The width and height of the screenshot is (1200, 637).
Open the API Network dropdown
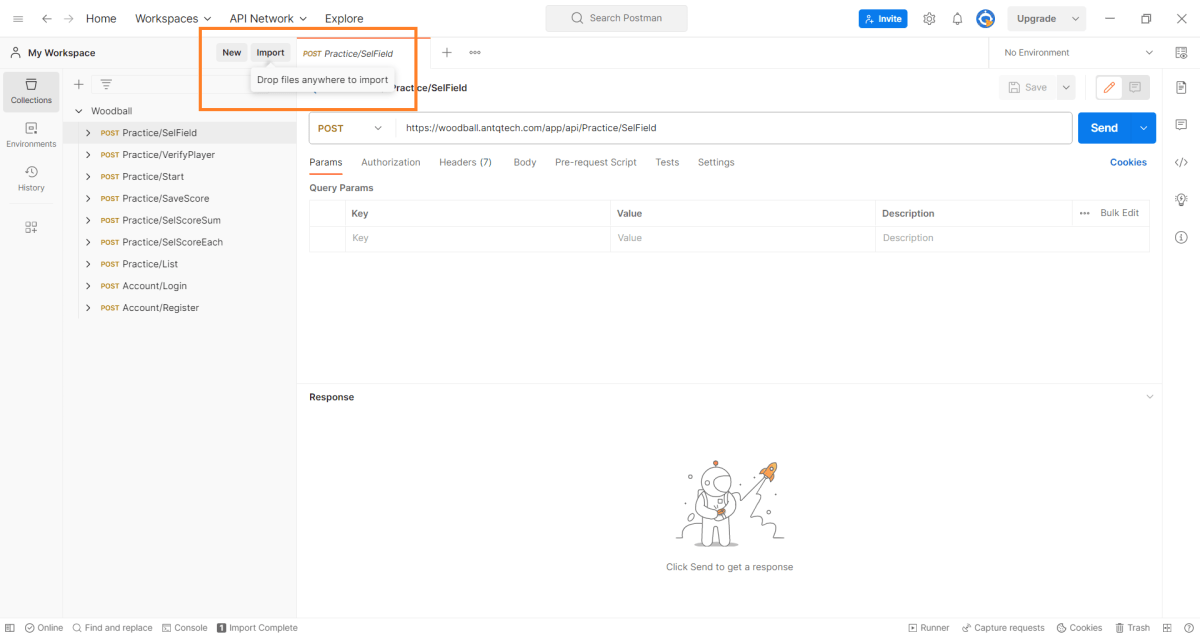point(268,18)
